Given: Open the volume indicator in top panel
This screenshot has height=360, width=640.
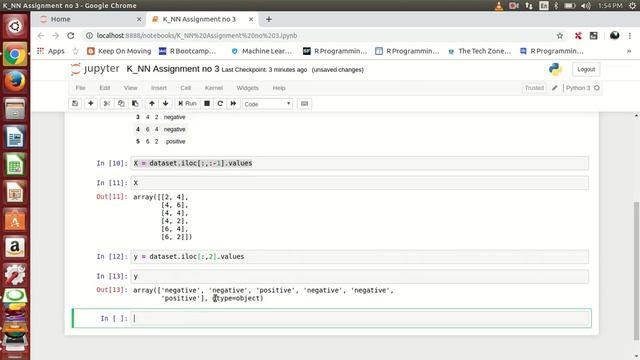Looking at the screenshot, I should pos(586,6).
